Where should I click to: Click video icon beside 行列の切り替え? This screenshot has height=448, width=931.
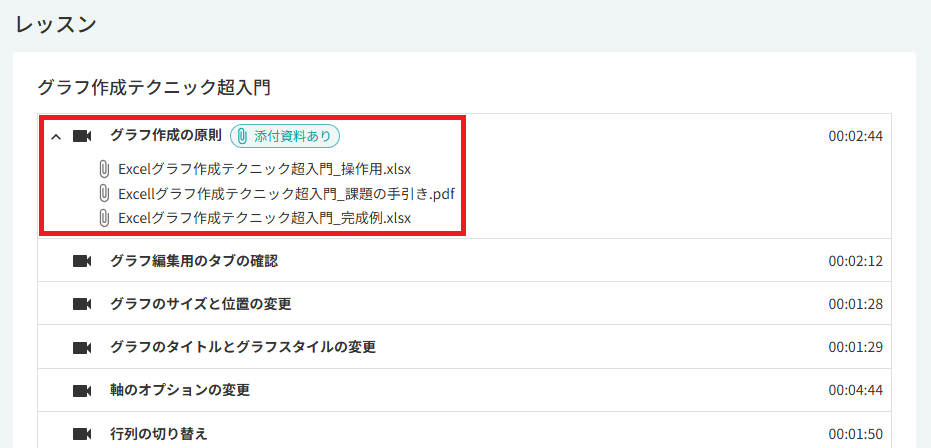coord(82,434)
